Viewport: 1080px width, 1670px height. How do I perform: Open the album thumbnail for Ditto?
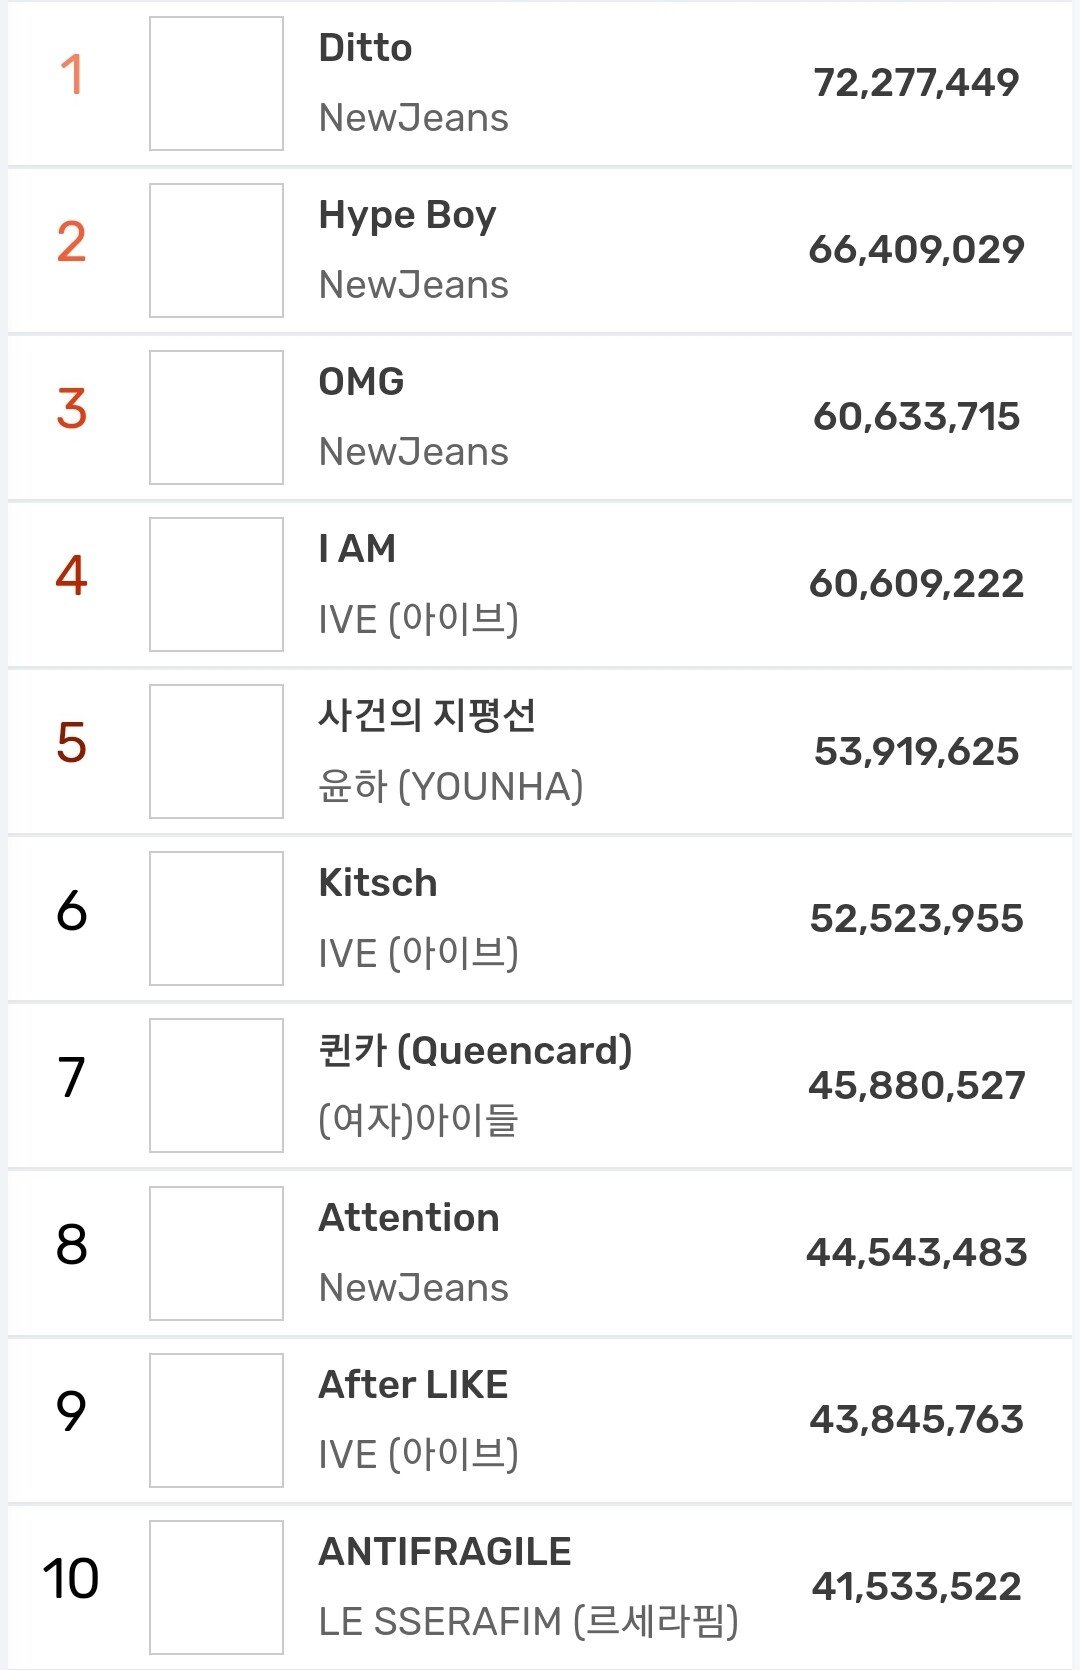(x=216, y=83)
